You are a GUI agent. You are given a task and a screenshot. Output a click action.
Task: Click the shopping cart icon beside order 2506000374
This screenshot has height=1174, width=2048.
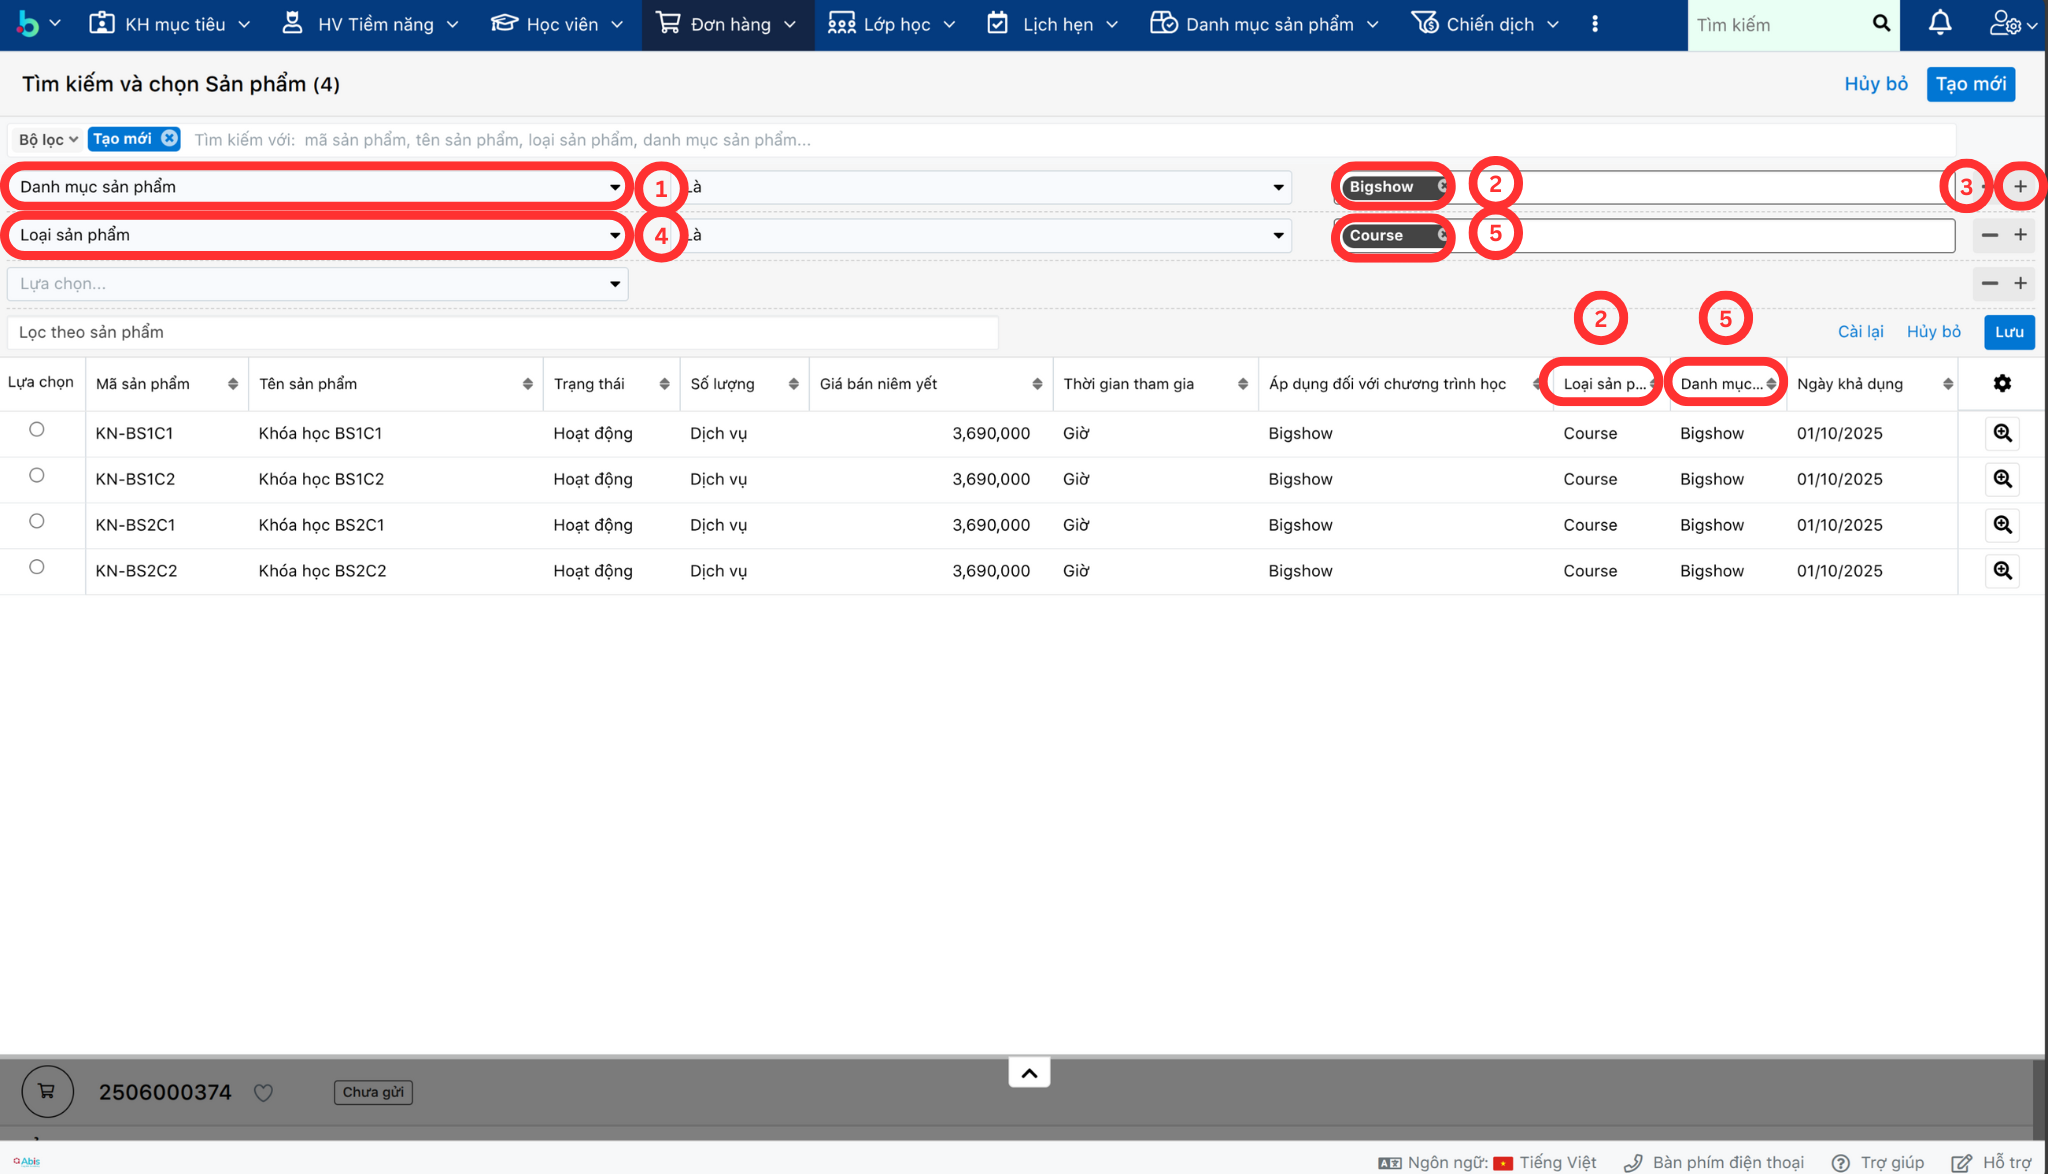(x=47, y=1091)
